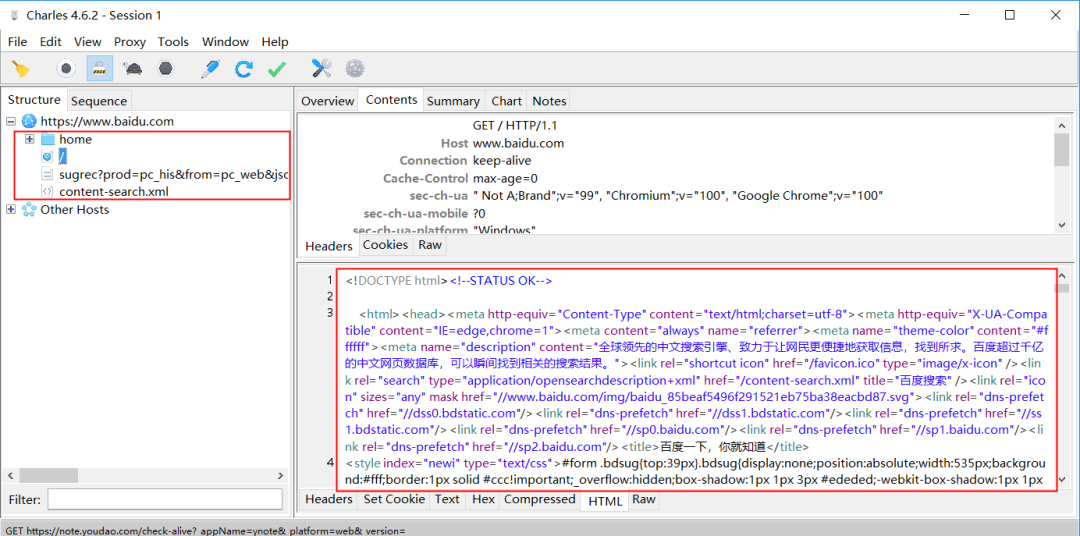The height and width of the screenshot is (536, 1080).
Task: Click the green validate checkmark icon
Action: 277,69
